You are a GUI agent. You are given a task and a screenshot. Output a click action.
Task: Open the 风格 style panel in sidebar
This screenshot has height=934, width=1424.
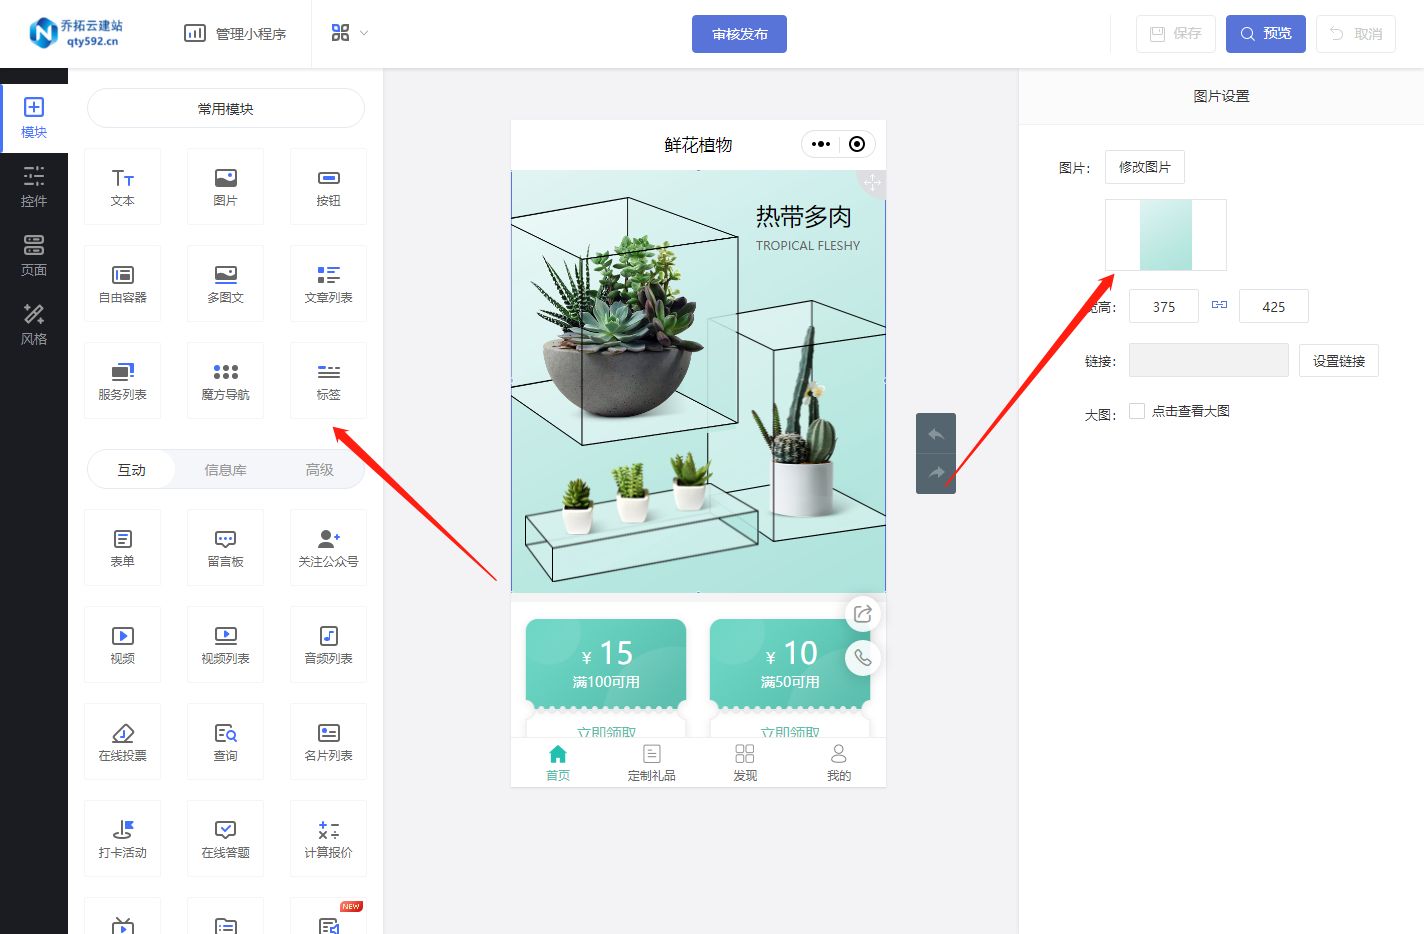pos(33,323)
